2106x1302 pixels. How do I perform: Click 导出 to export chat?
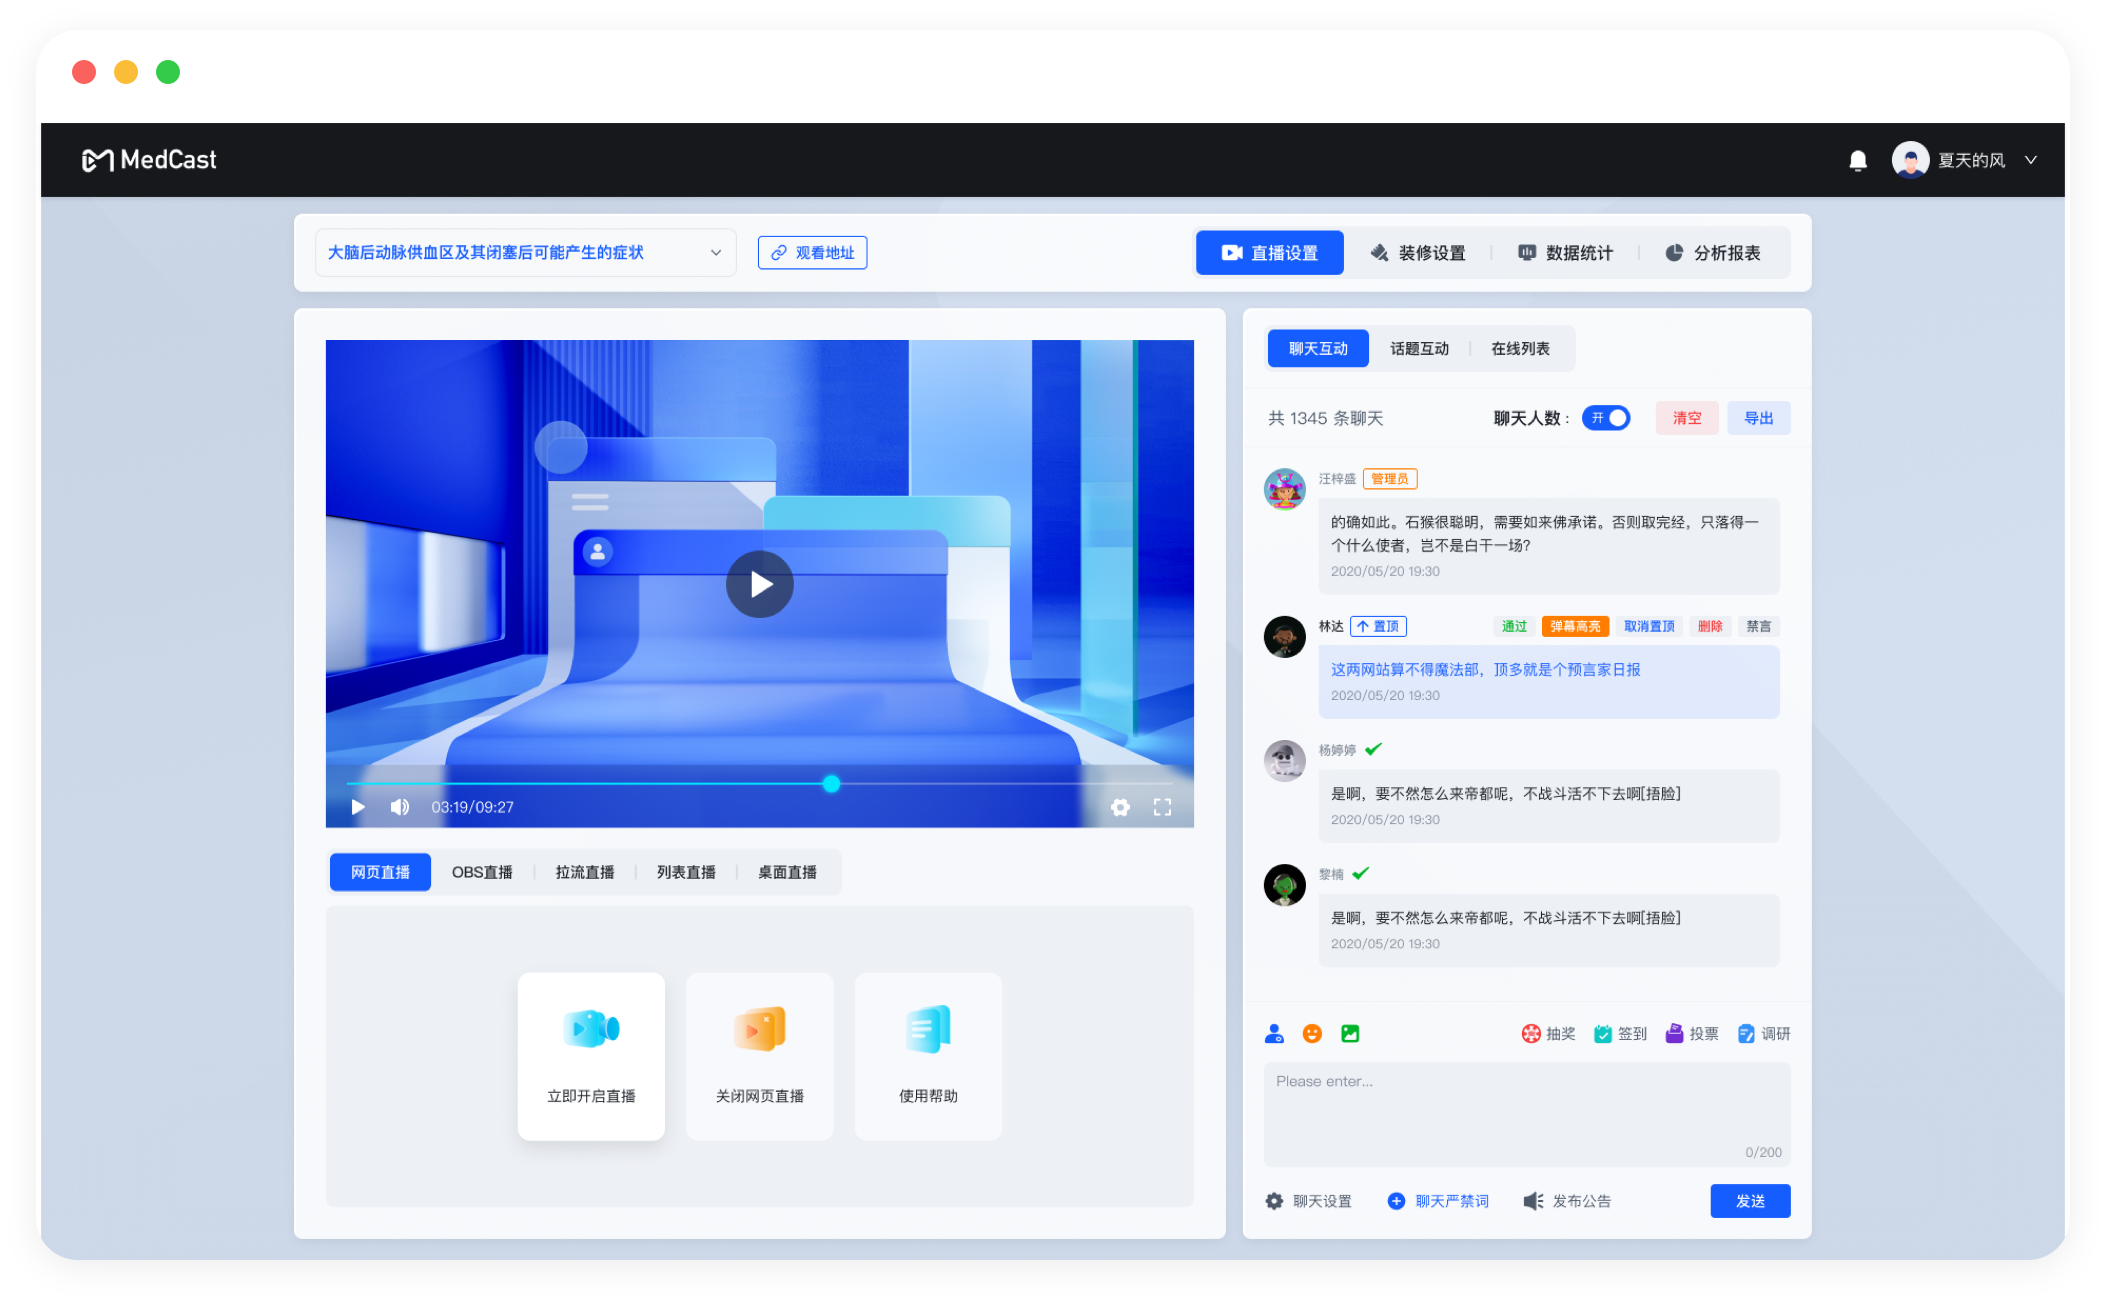1759,418
